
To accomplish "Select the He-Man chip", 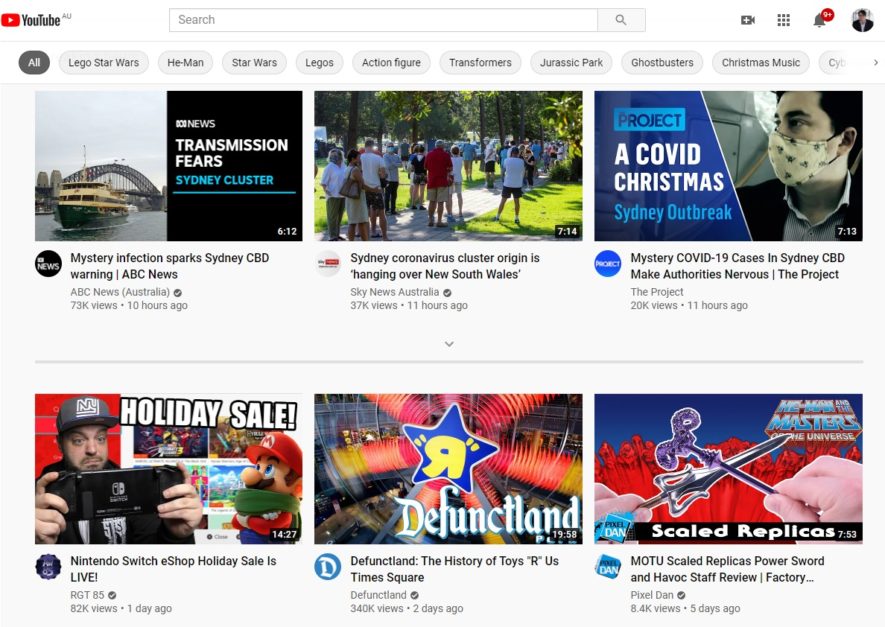I will (x=186, y=63).
